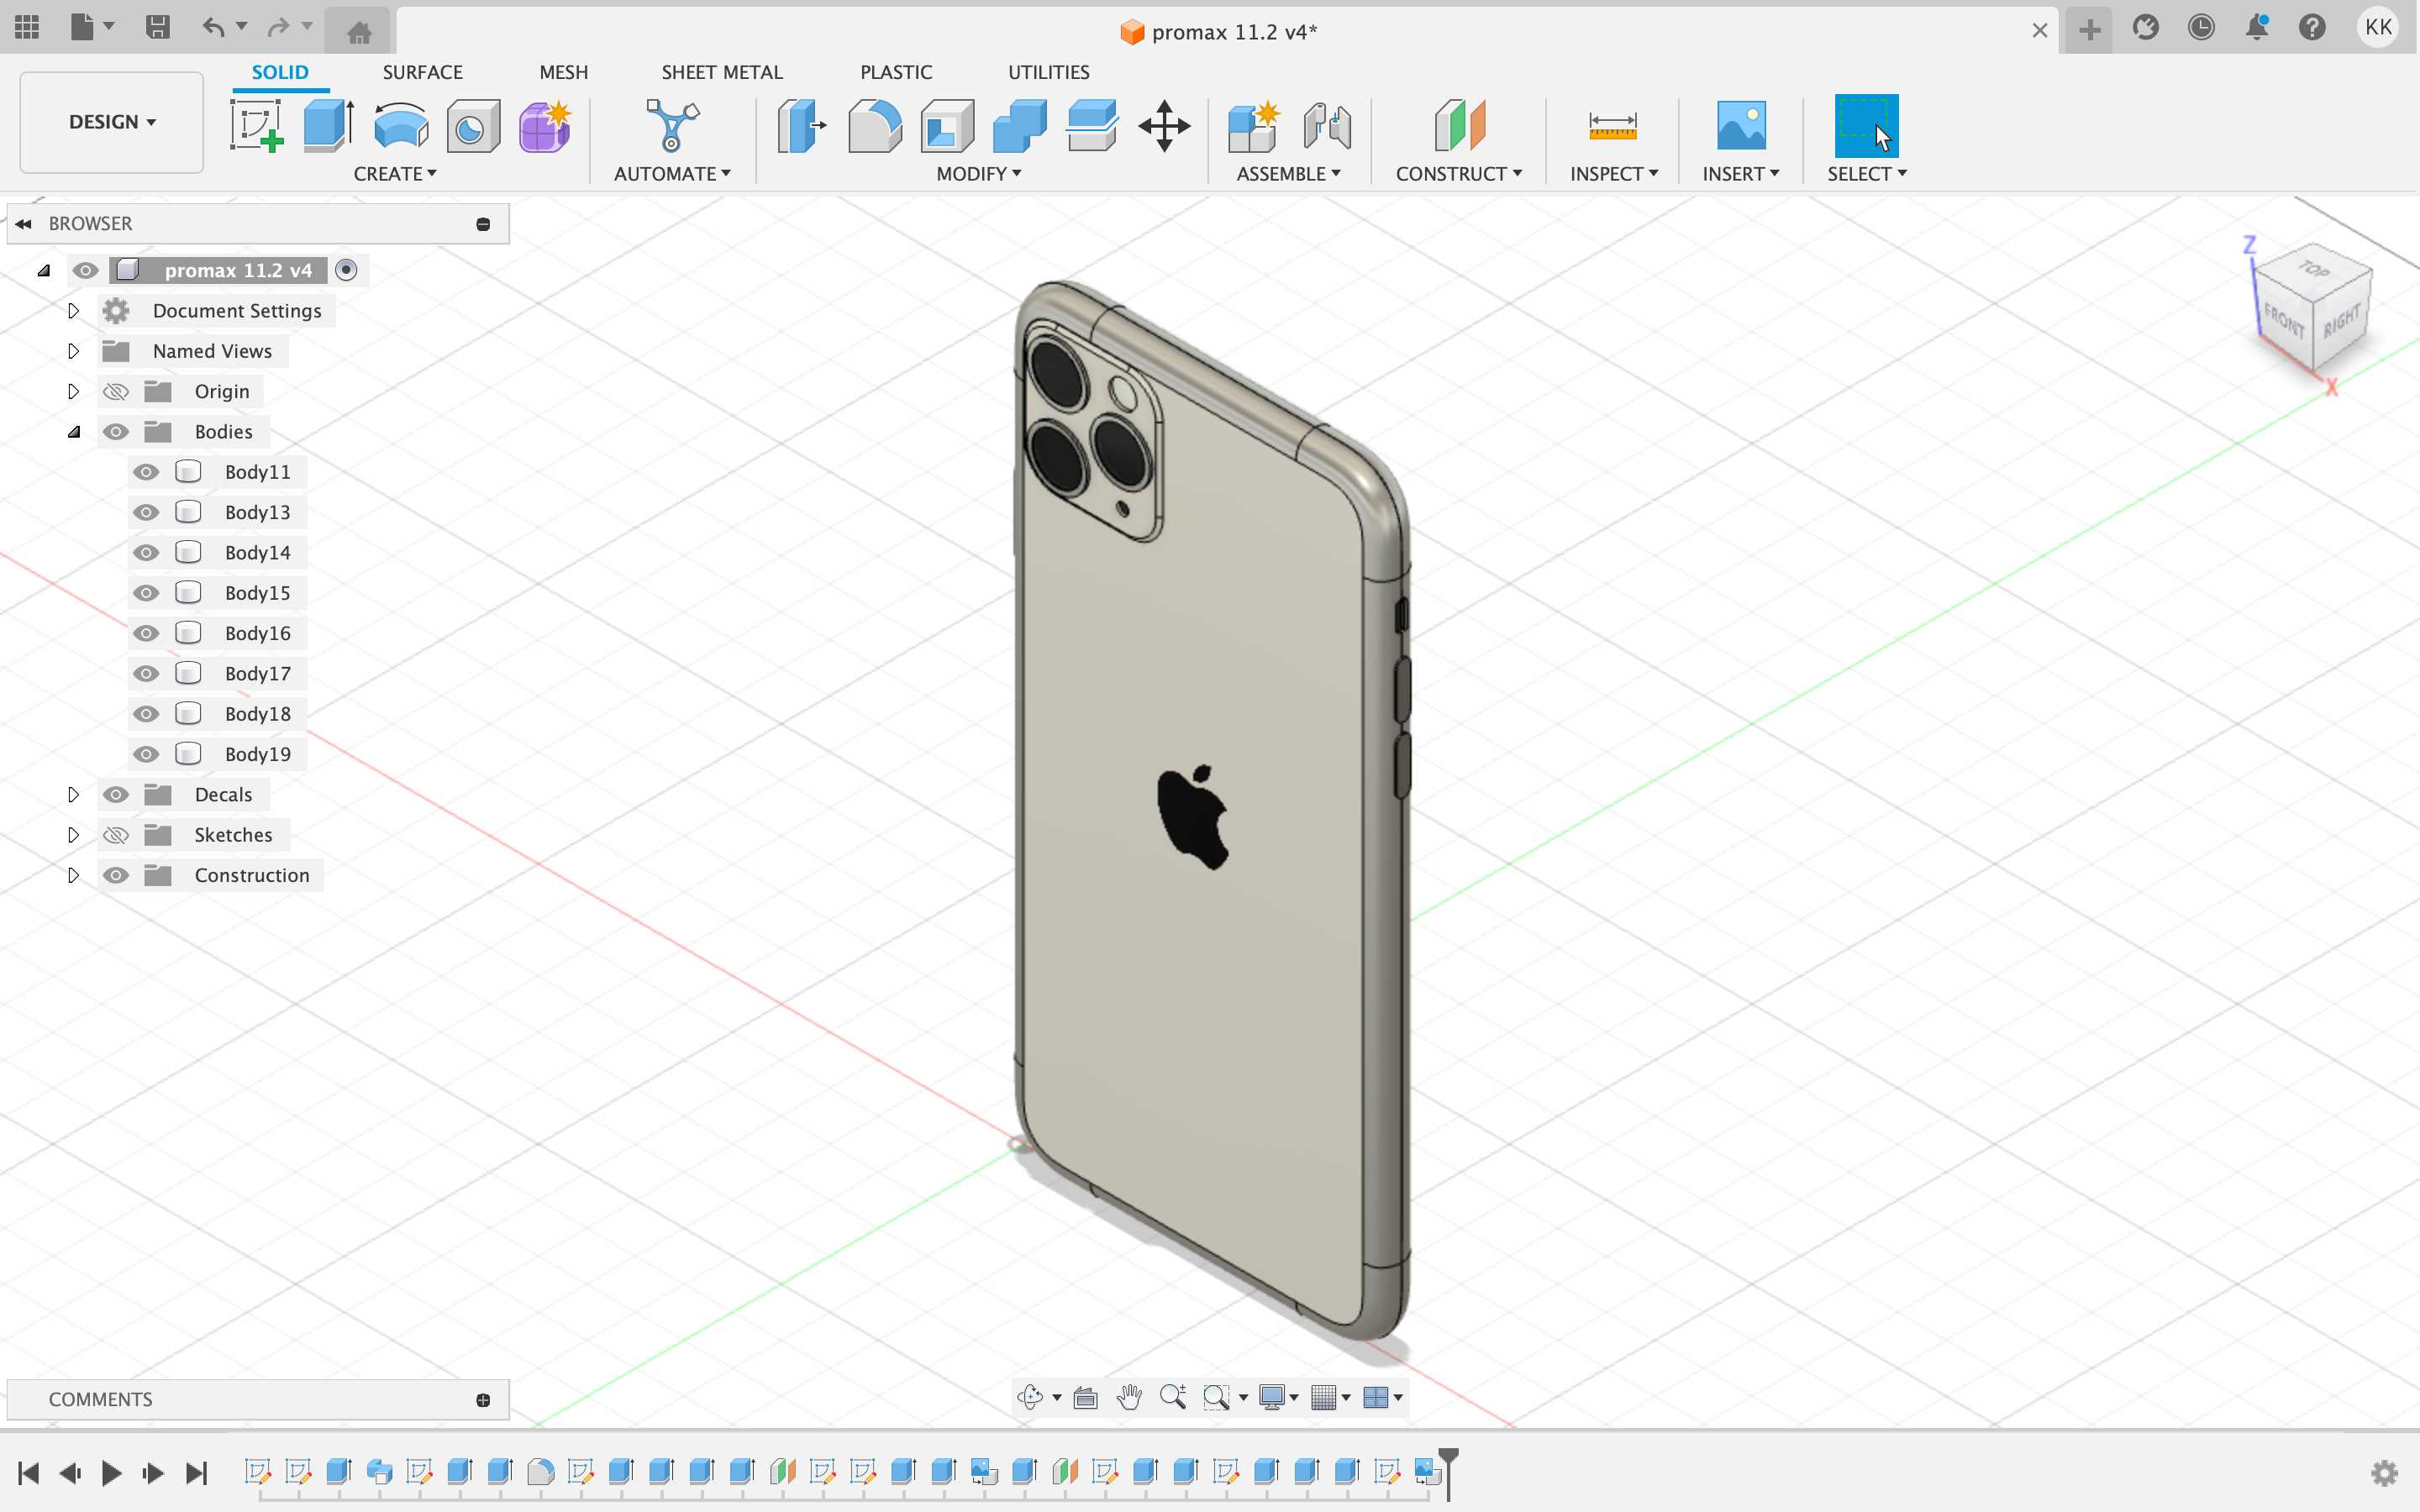Image resolution: width=2420 pixels, height=1512 pixels.
Task: Select the Fillet tool
Action: [874, 126]
